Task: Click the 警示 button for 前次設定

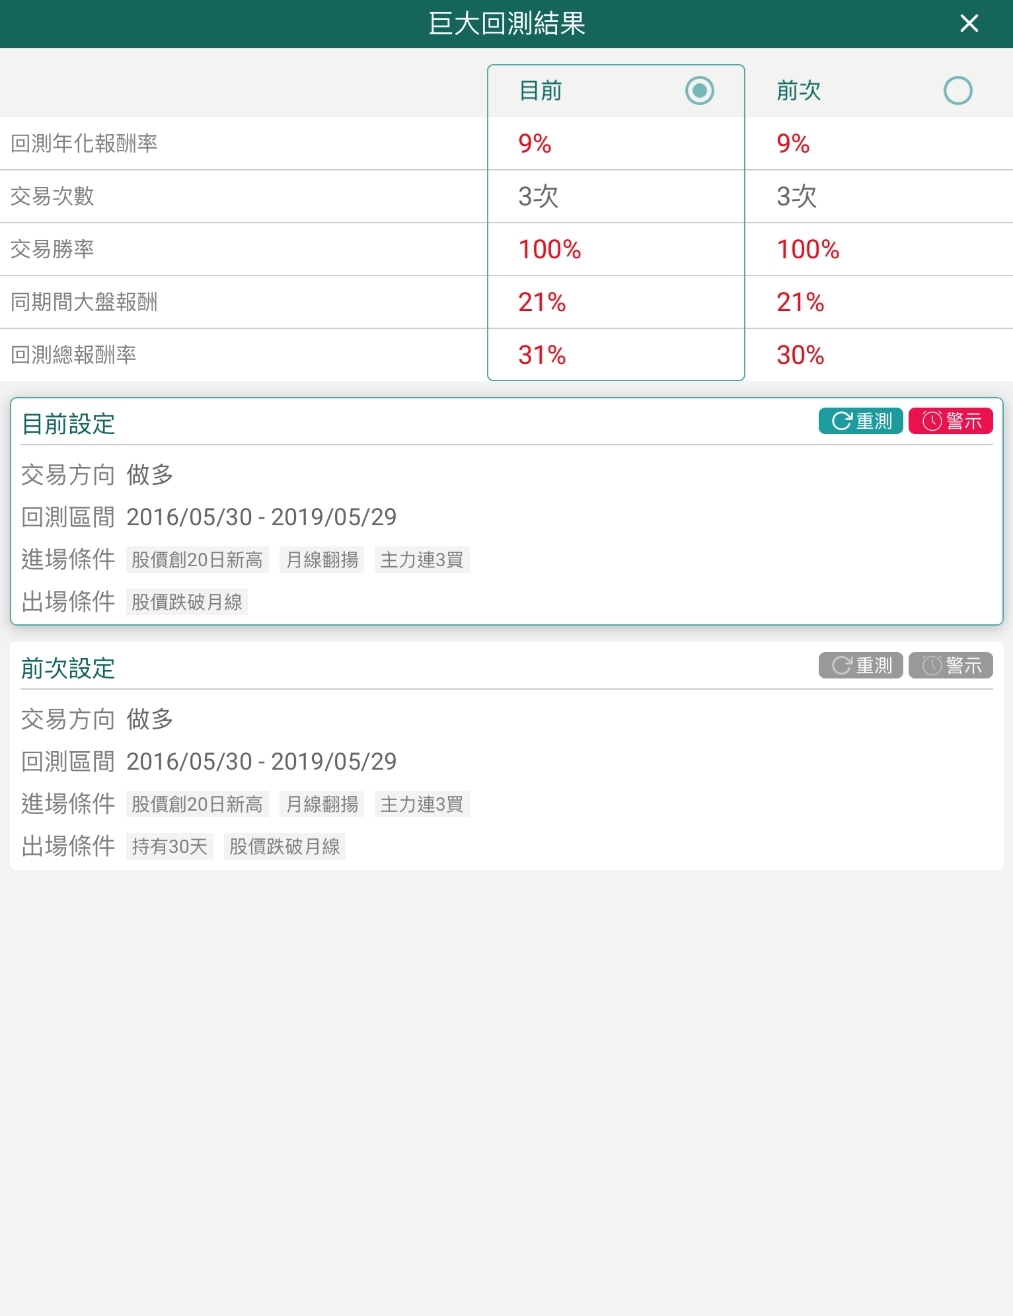Action: coord(950,665)
